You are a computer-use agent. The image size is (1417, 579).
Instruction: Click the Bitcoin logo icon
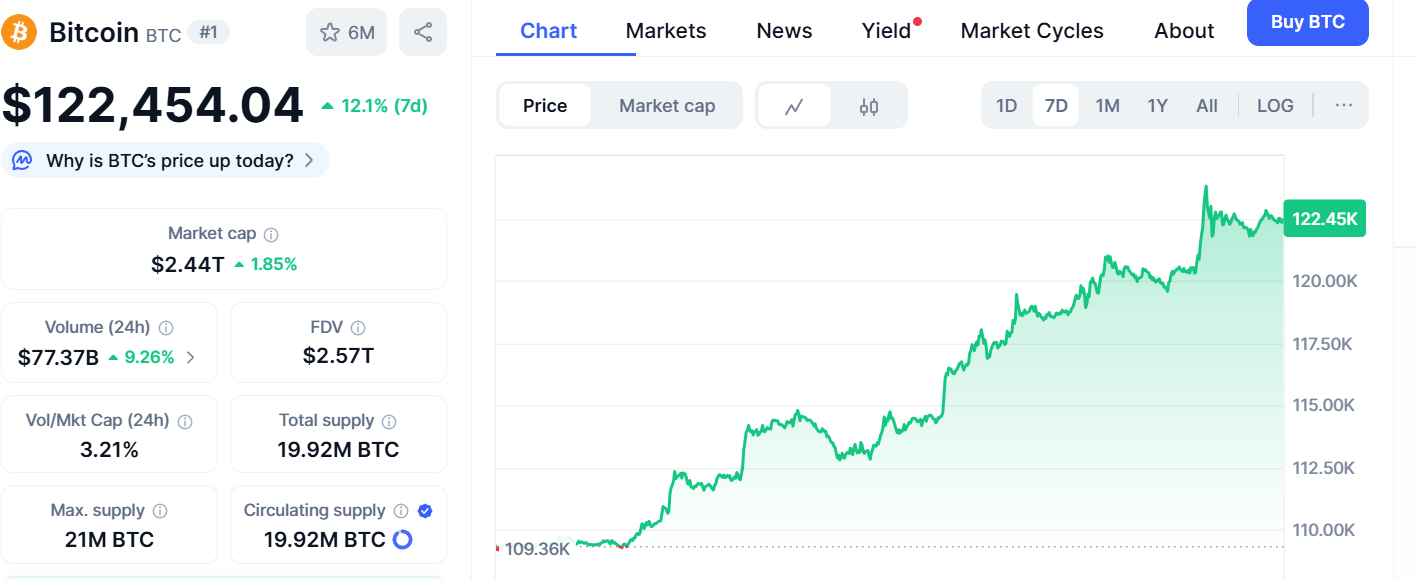[19, 31]
